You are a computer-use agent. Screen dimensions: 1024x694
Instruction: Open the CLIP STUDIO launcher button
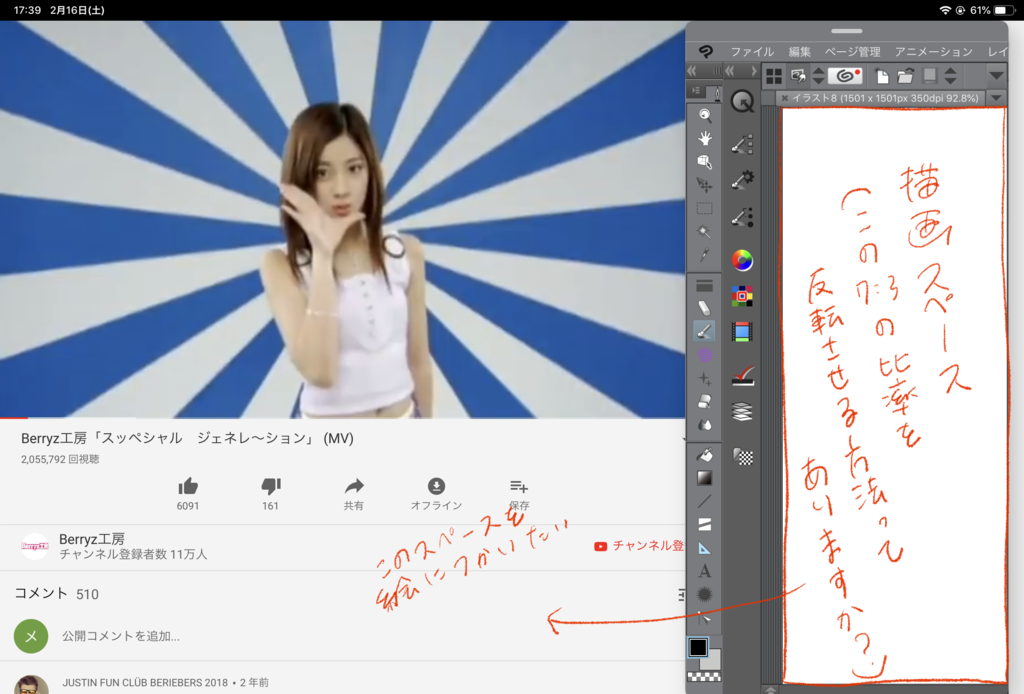[845, 76]
